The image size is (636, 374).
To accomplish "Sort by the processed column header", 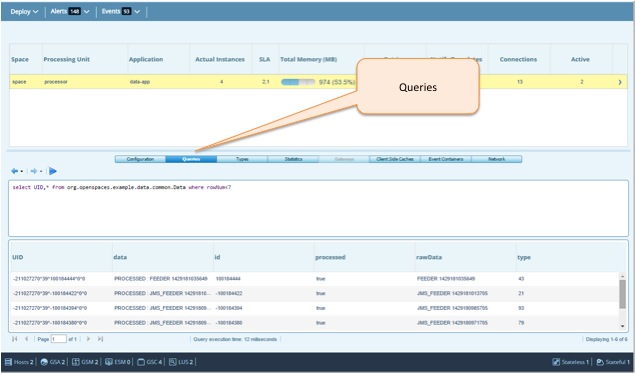I will point(365,257).
